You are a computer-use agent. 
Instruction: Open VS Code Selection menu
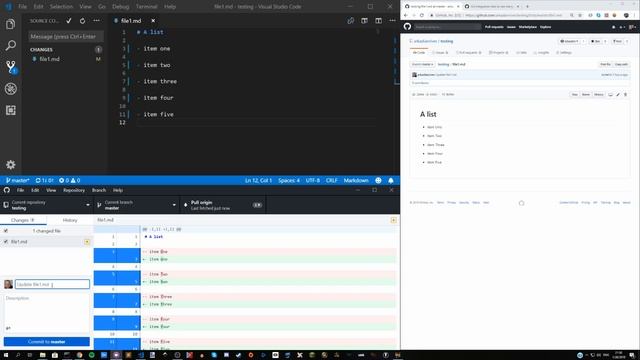pos(61,7)
